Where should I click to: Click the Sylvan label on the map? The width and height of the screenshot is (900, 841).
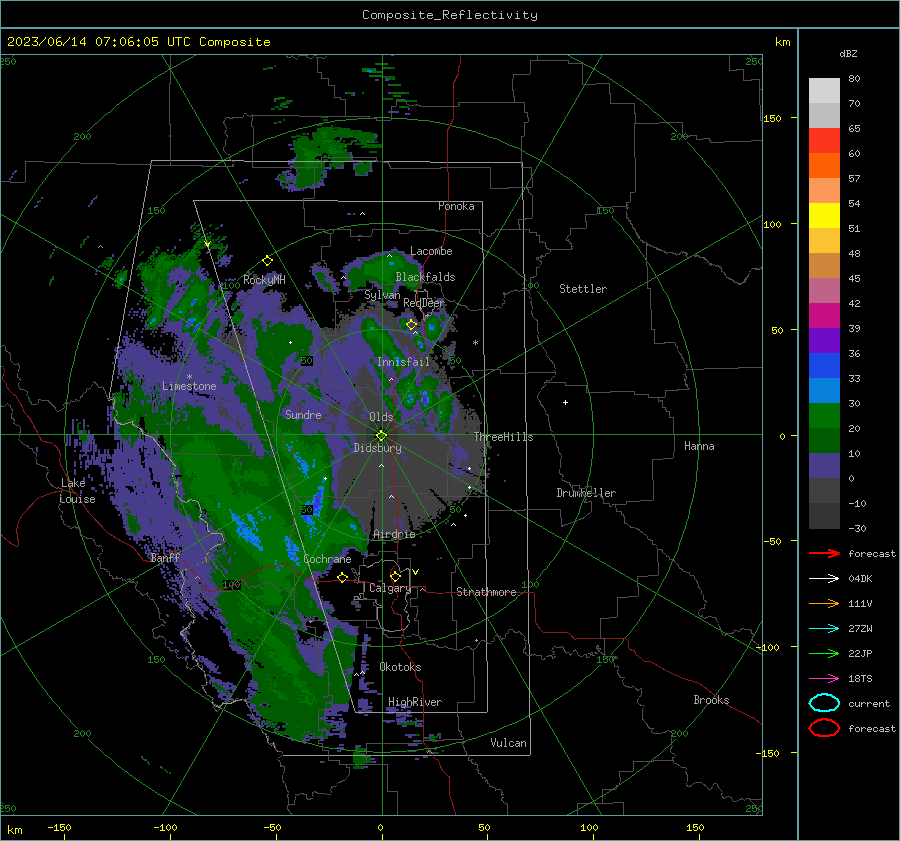point(382,295)
